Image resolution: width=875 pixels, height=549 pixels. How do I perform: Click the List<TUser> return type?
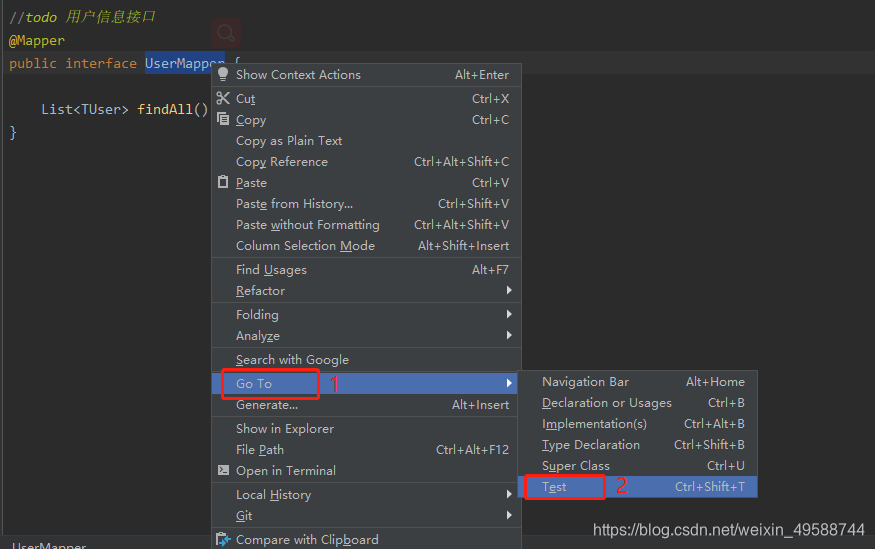point(85,109)
